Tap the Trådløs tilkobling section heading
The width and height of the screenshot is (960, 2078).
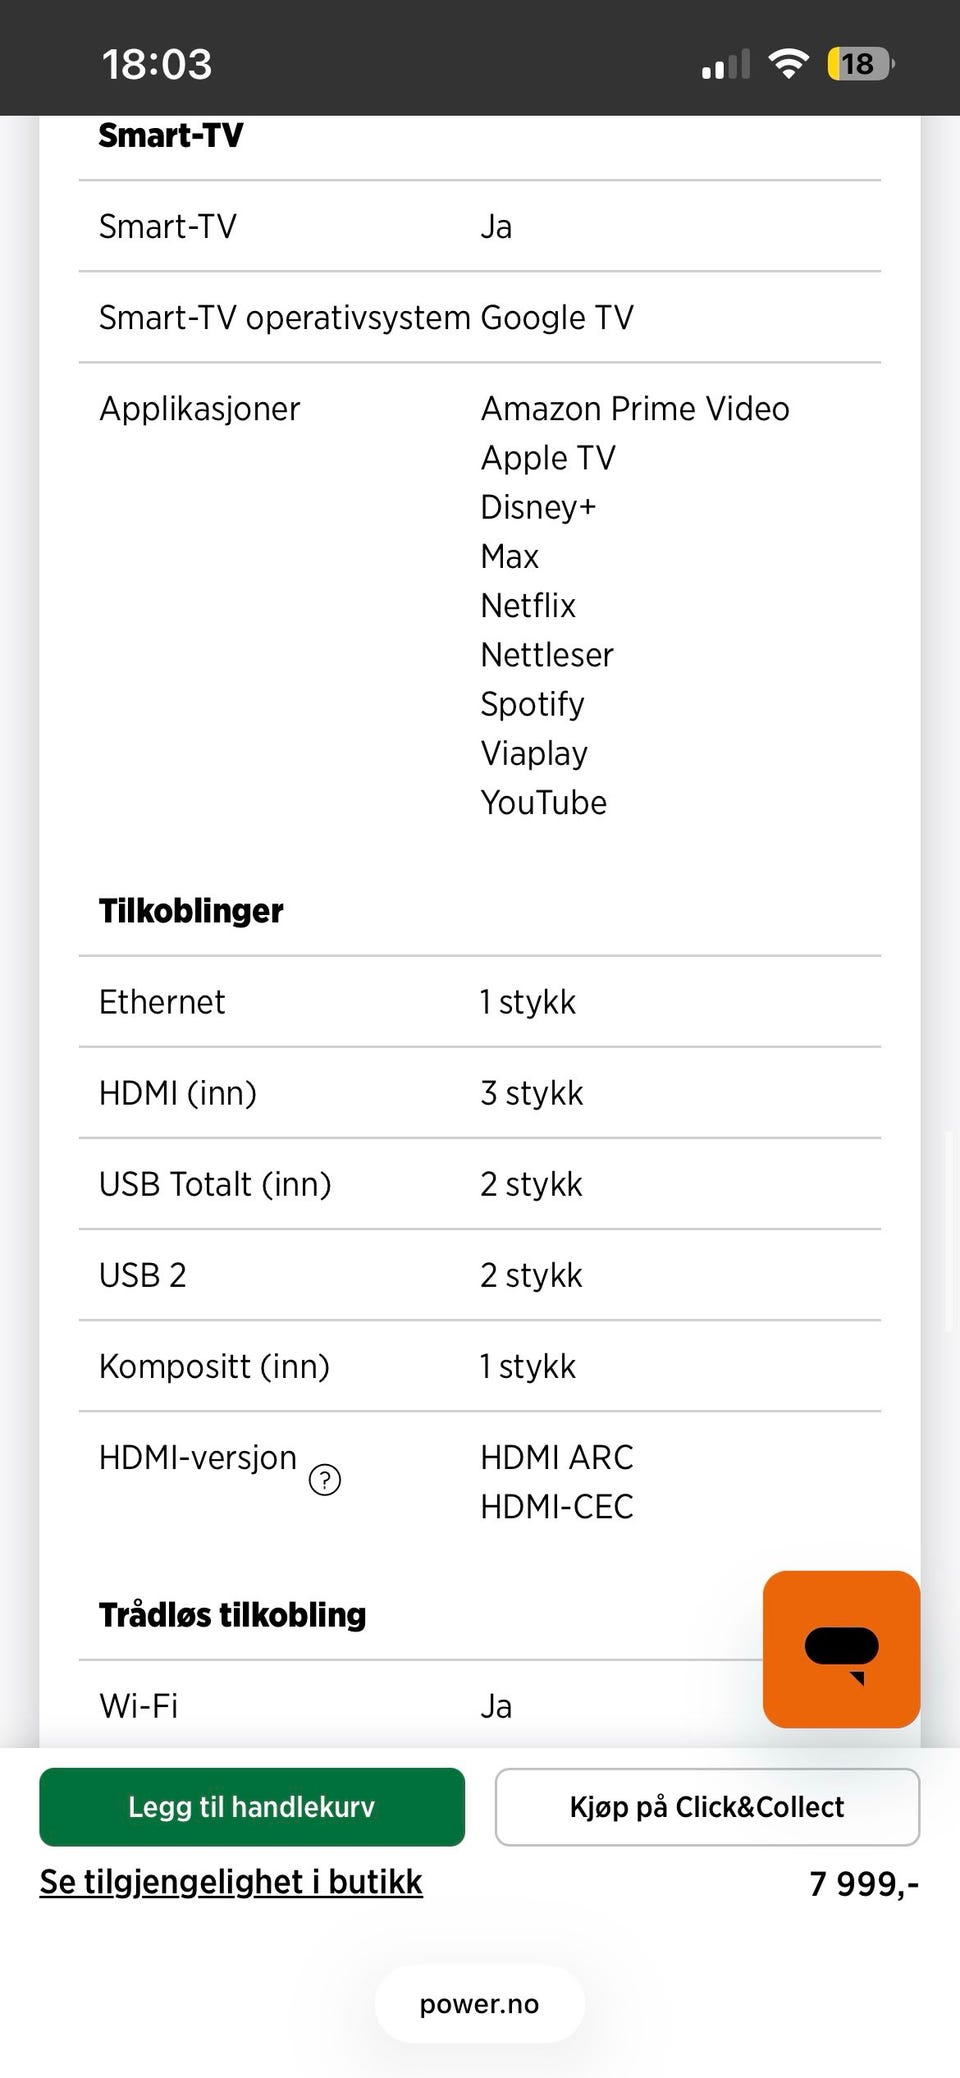pyautogui.click(x=232, y=1615)
